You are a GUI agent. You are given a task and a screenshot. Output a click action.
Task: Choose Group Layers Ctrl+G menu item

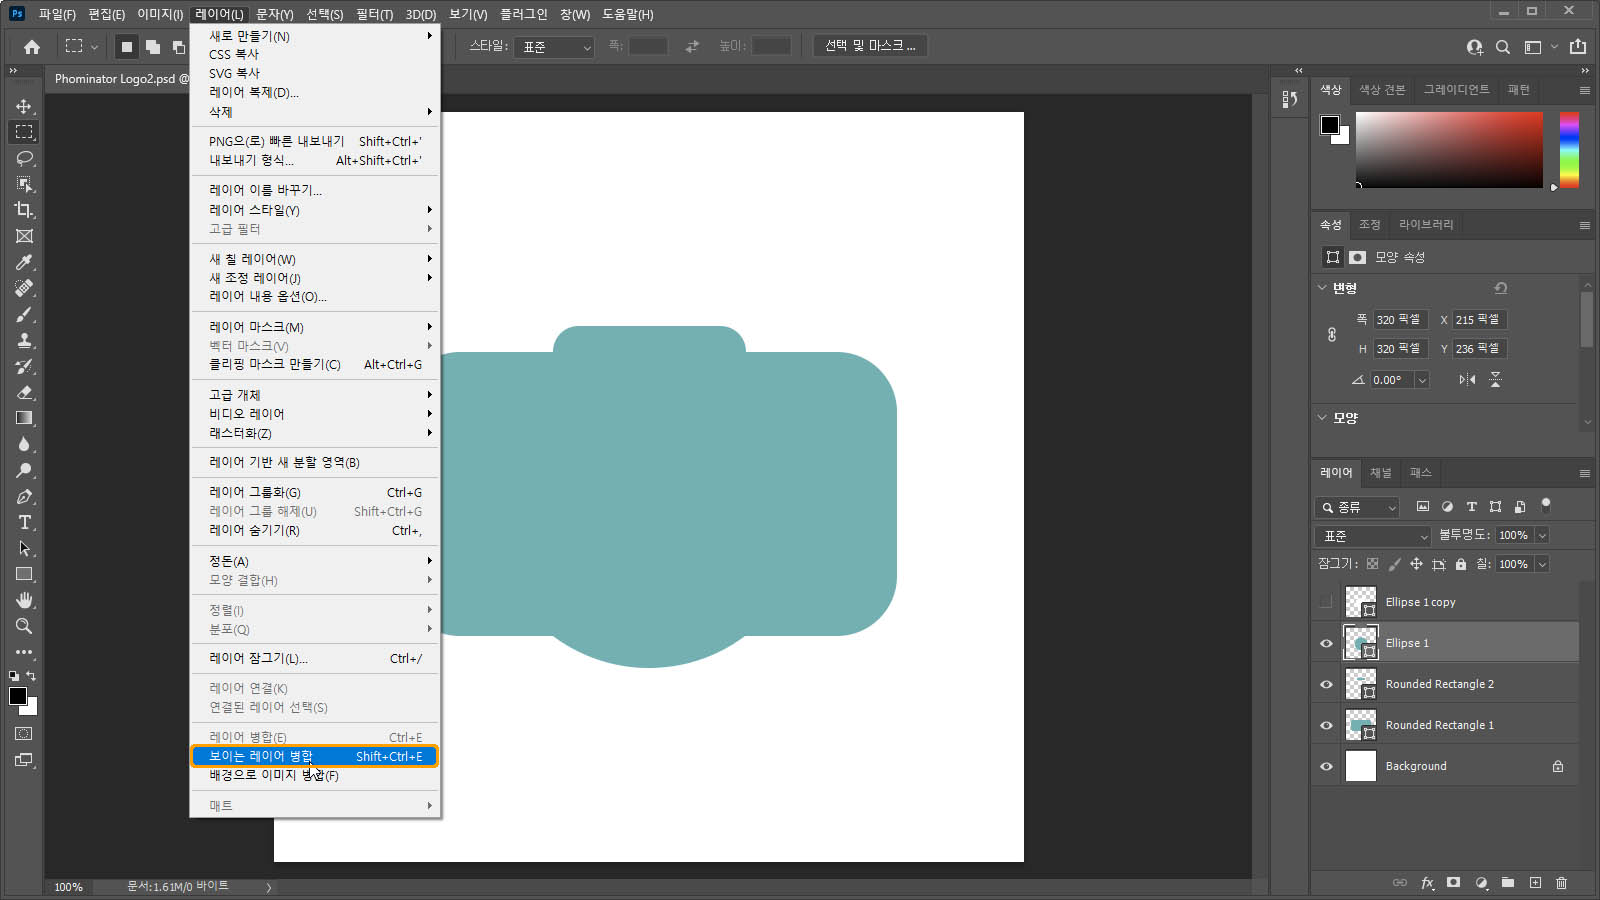point(315,492)
